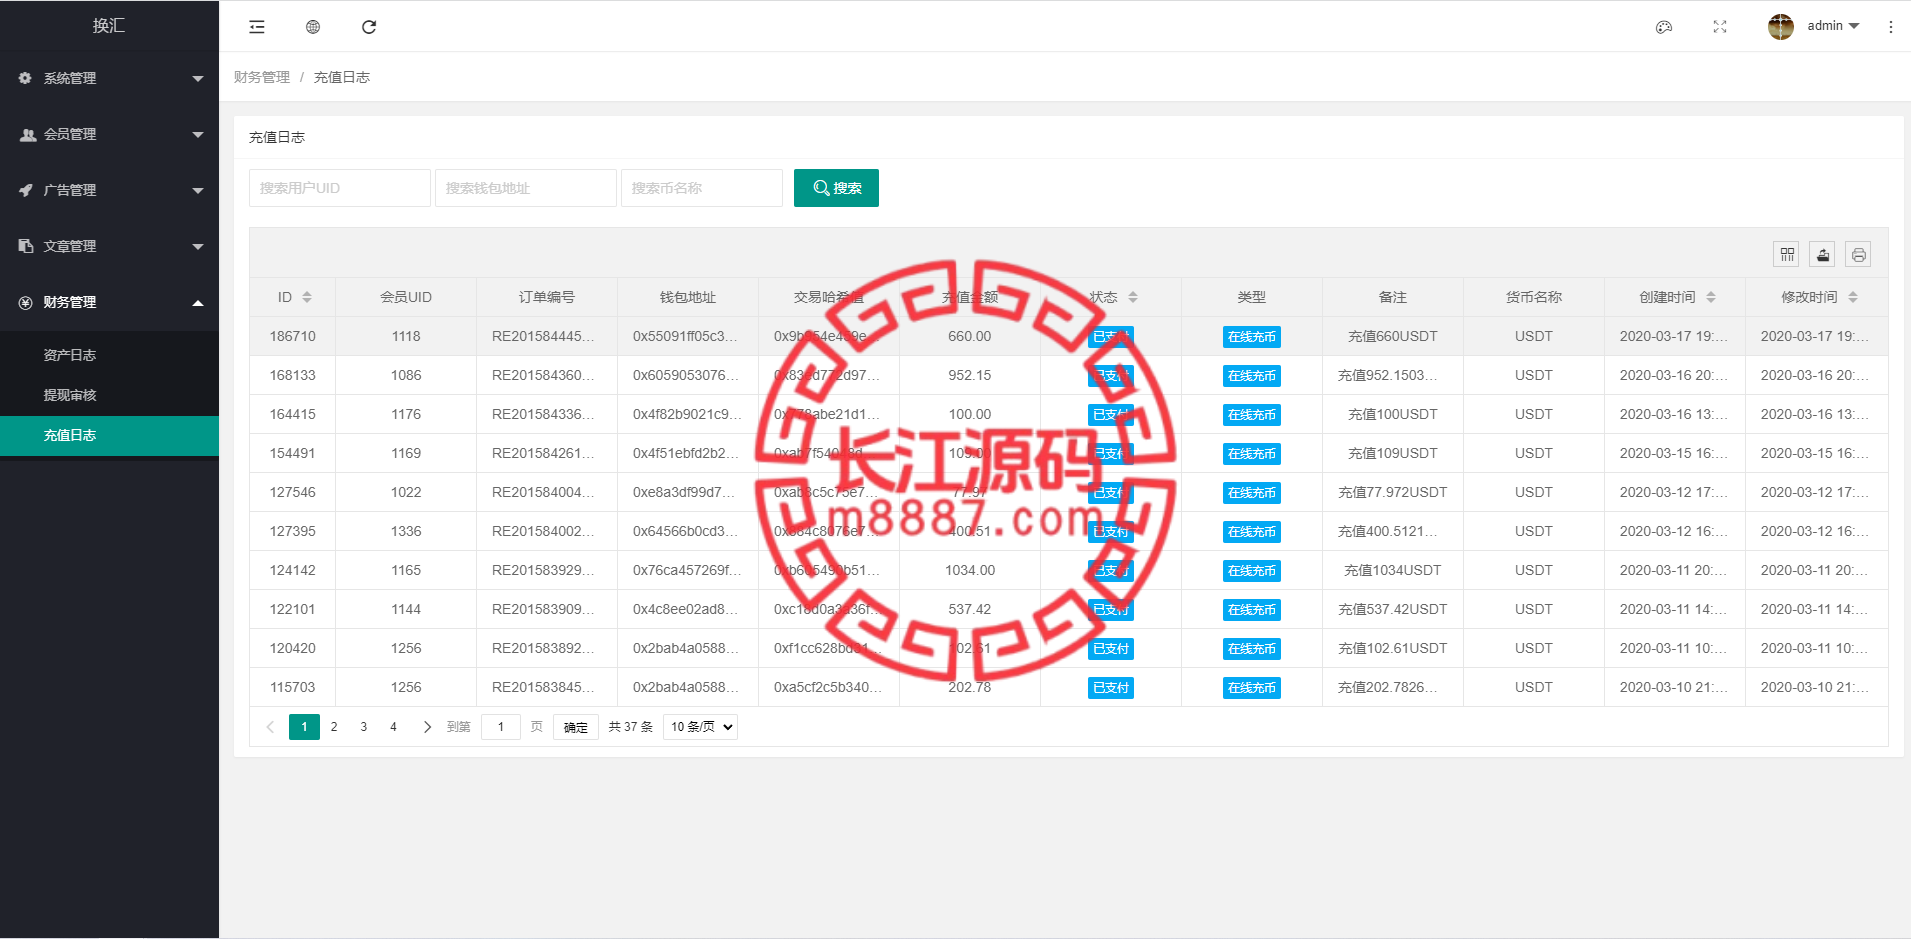Click amount cell 952.15
The height and width of the screenshot is (939, 1911).
tap(970, 375)
